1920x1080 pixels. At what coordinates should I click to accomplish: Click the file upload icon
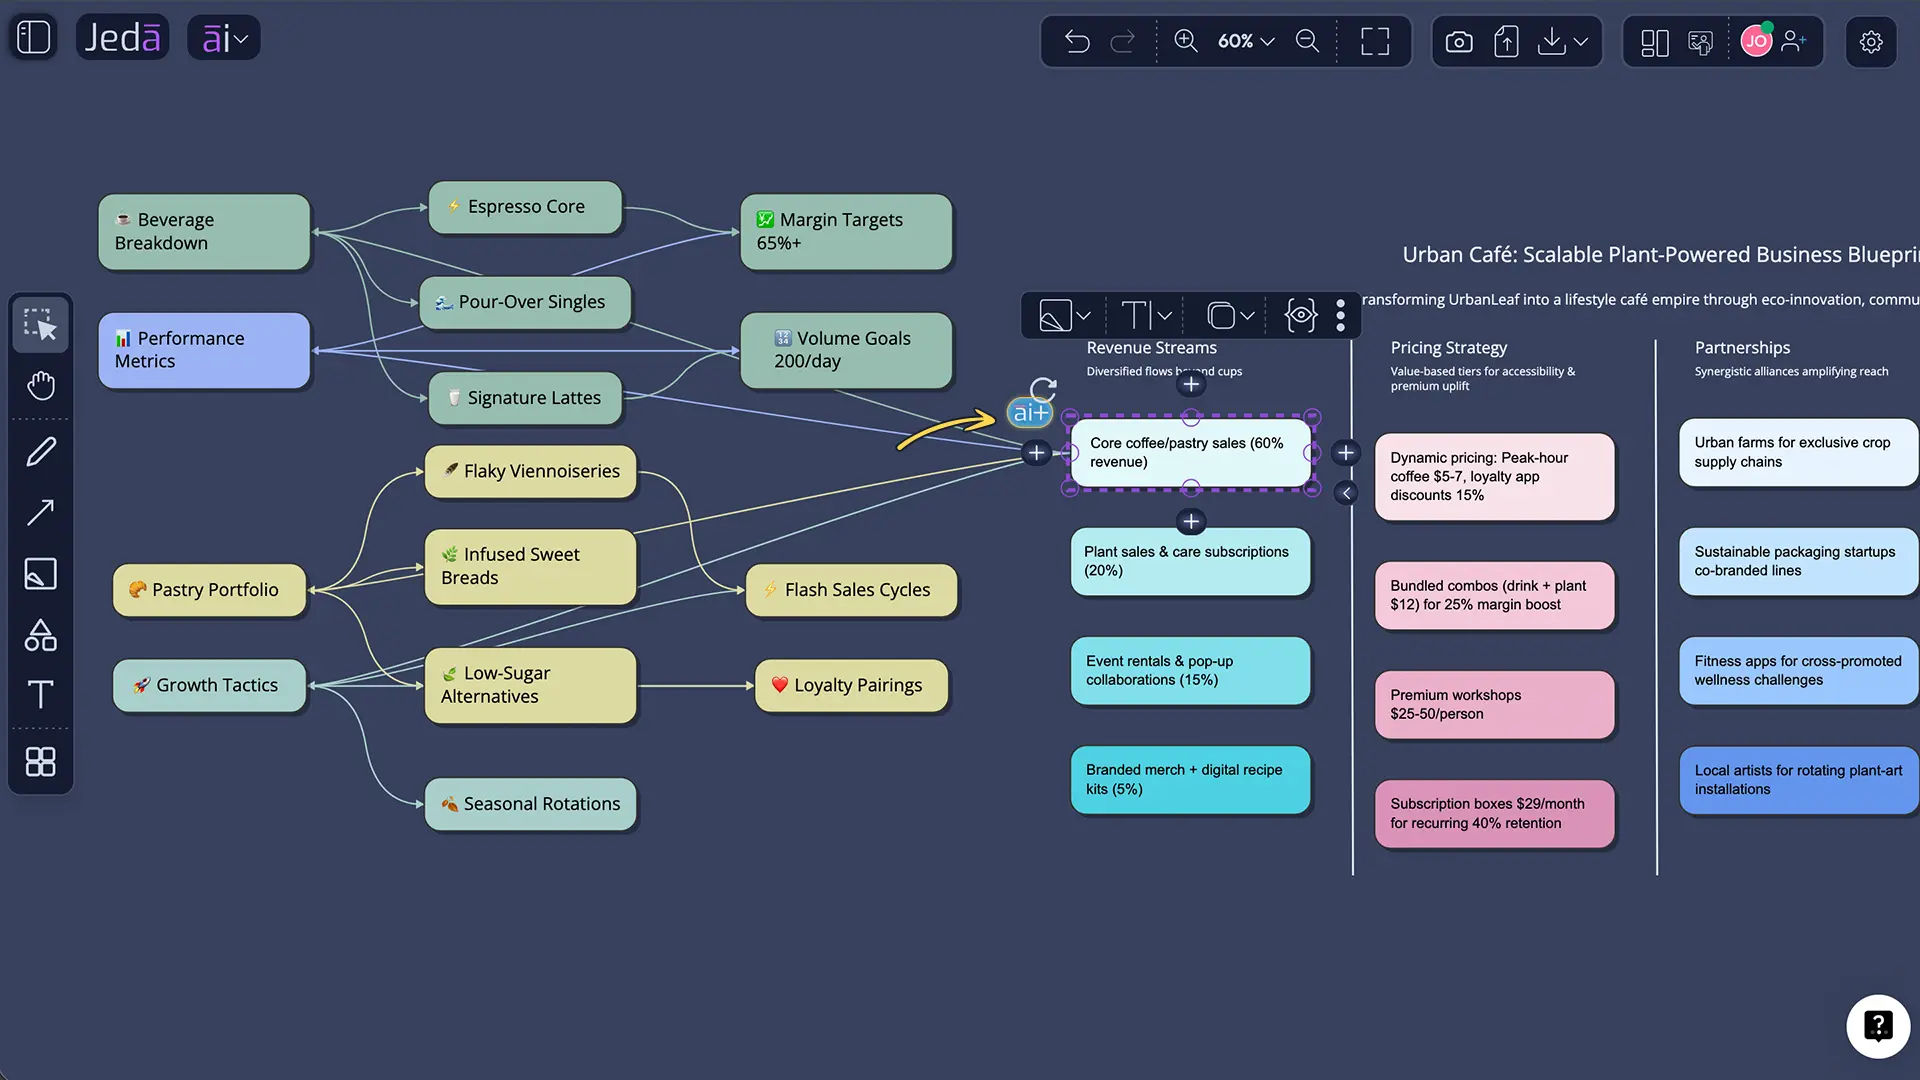(x=1506, y=41)
